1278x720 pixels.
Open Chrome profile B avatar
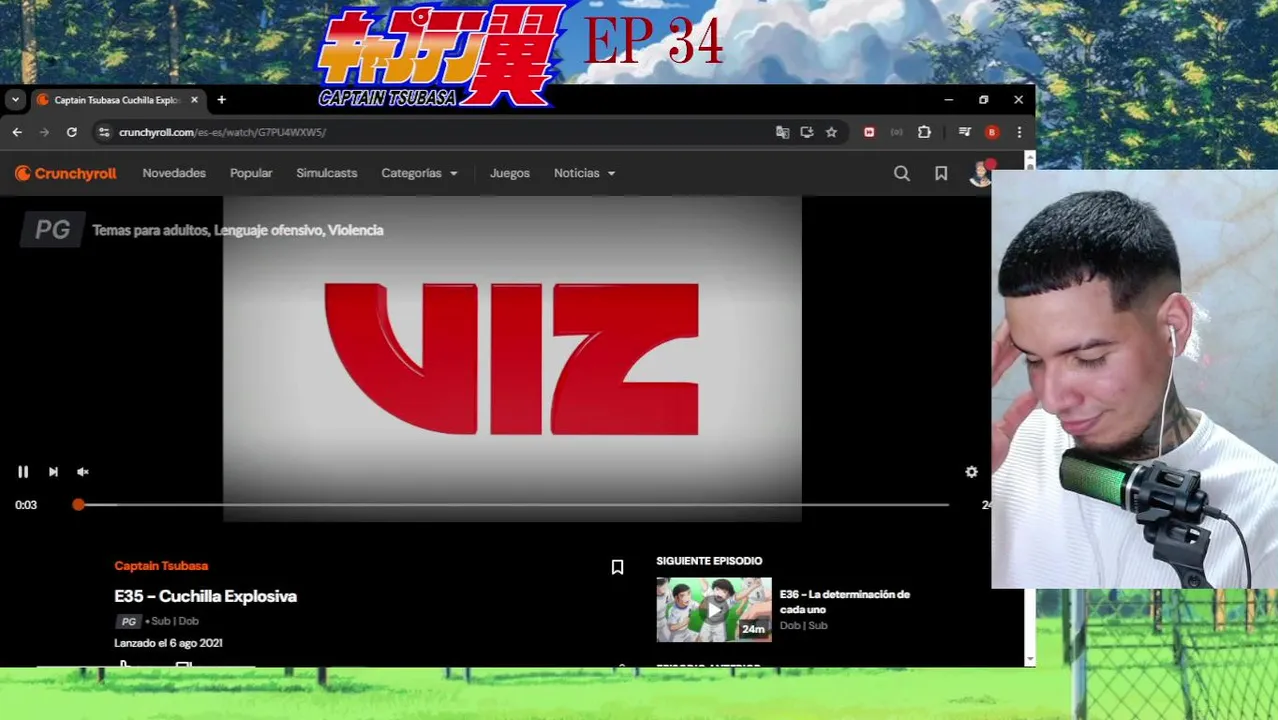(992, 132)
